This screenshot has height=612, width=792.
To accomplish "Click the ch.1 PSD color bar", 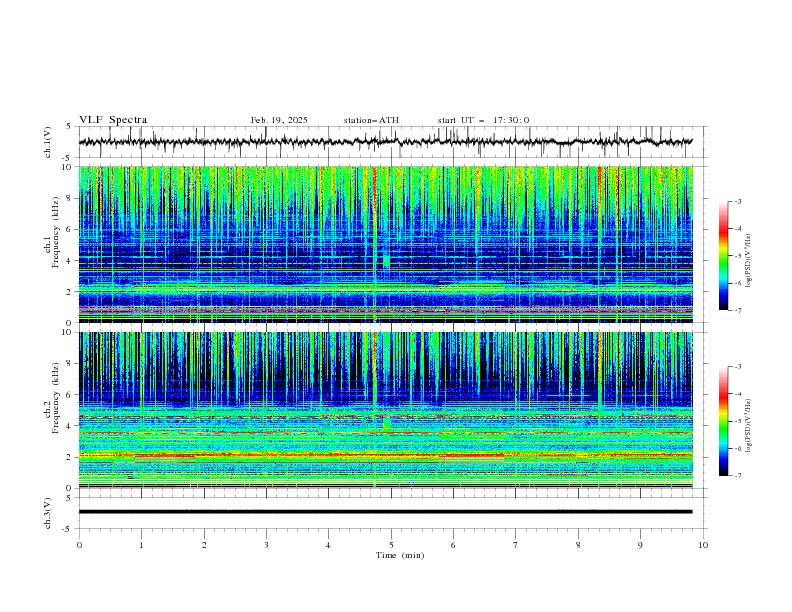I will pos(723,256).
